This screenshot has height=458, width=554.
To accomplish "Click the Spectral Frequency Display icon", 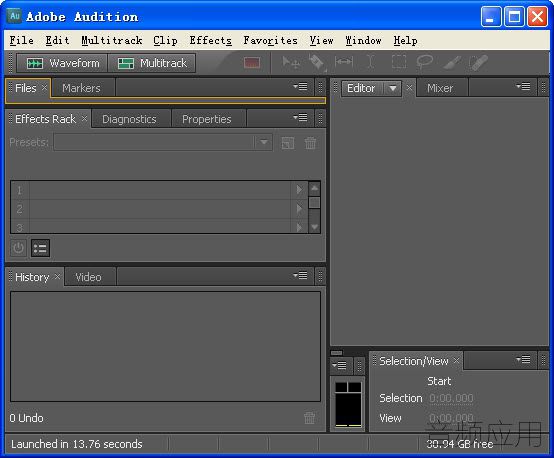I will point(252,63).
